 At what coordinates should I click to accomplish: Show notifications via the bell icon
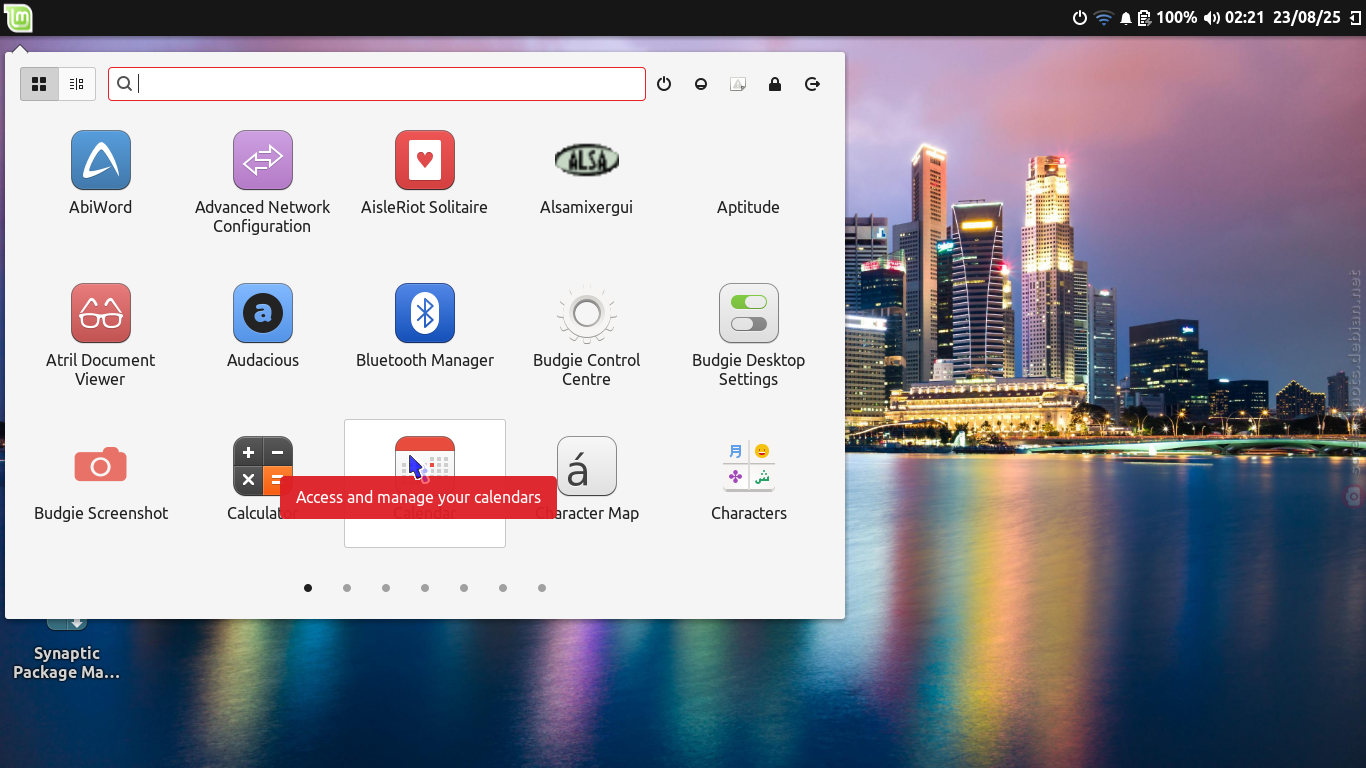[1126, 18]
